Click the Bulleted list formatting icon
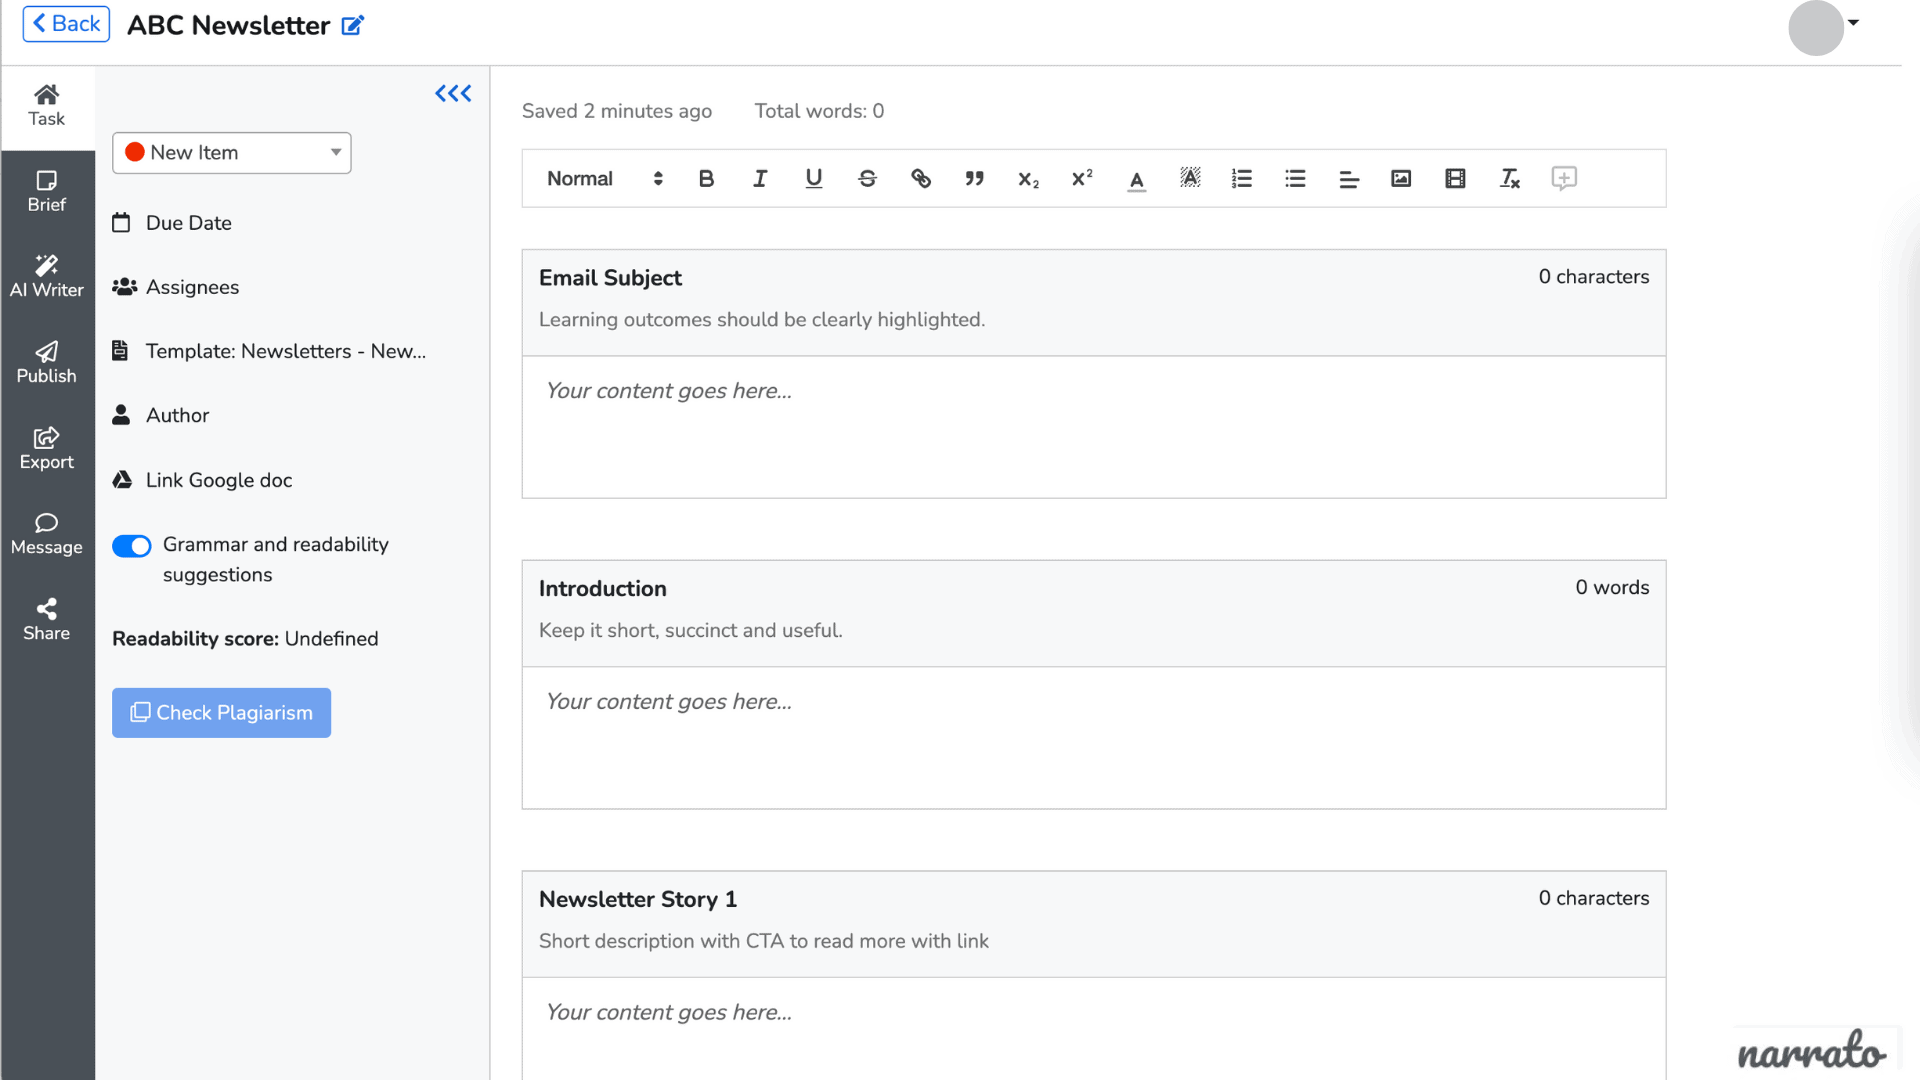 1295,178
